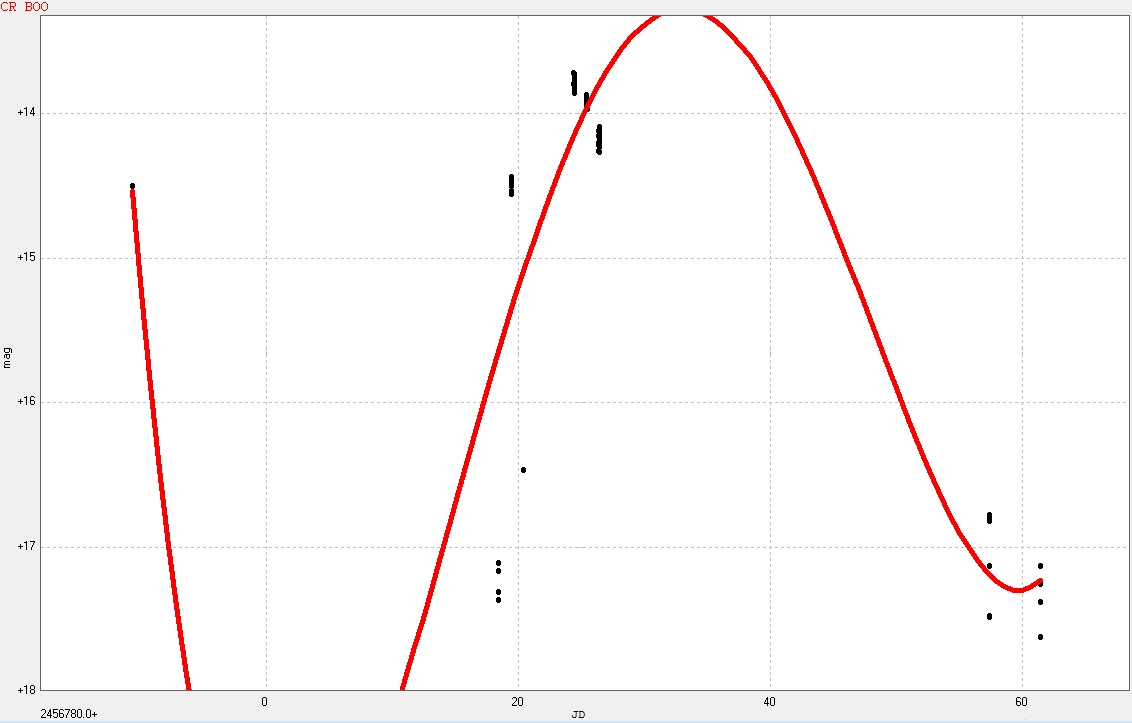Click the red curve's local minimum near JD 60
1132x723 pixels.
(1018, 590)
